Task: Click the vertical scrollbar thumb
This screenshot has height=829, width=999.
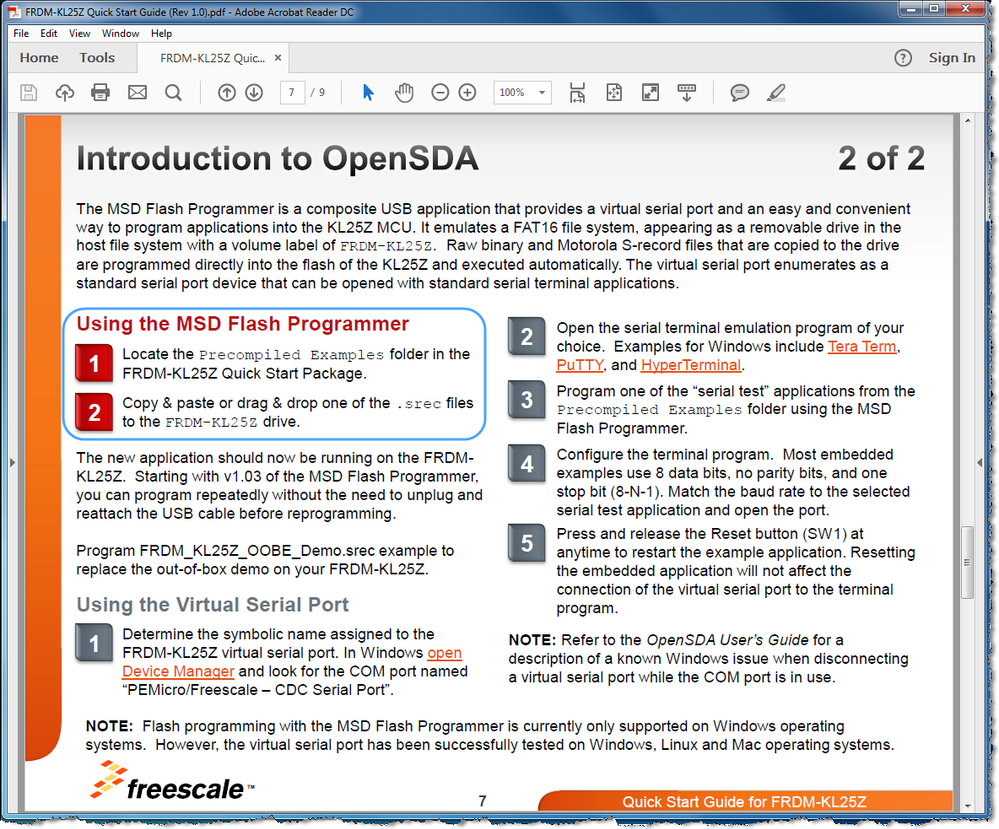Action: (967, 563)
